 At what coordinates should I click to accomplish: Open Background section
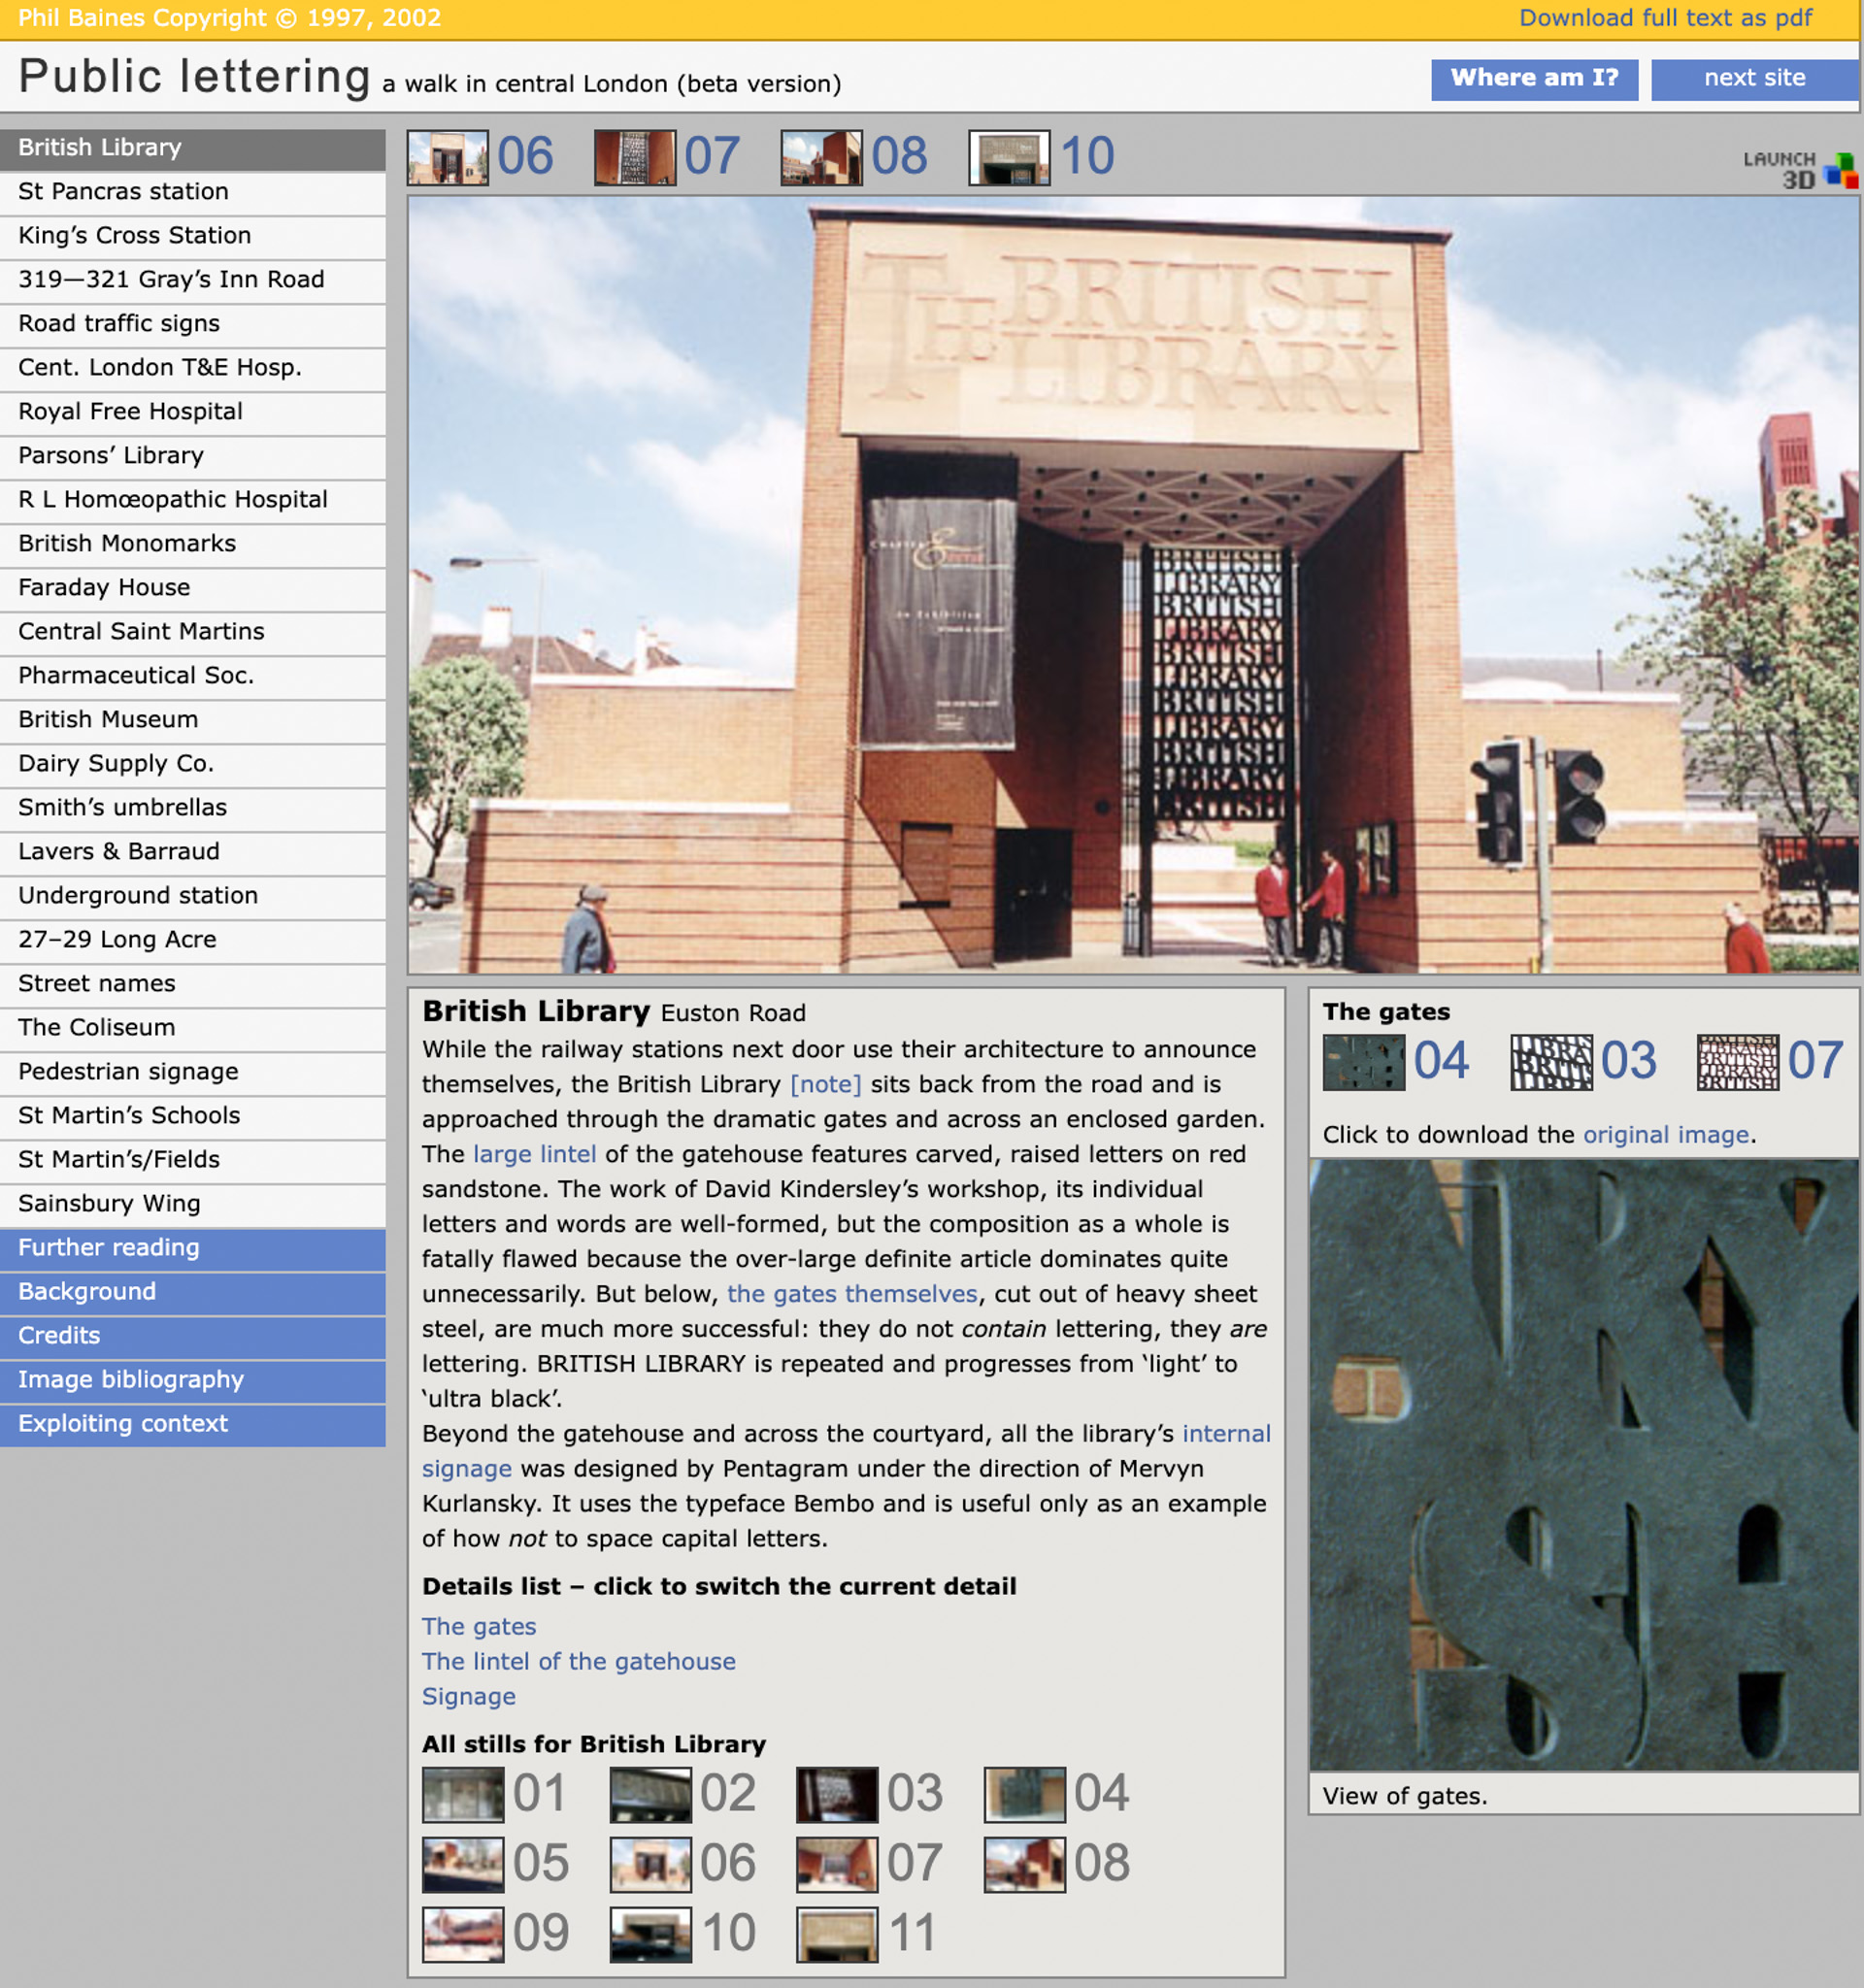(193, 1292)
